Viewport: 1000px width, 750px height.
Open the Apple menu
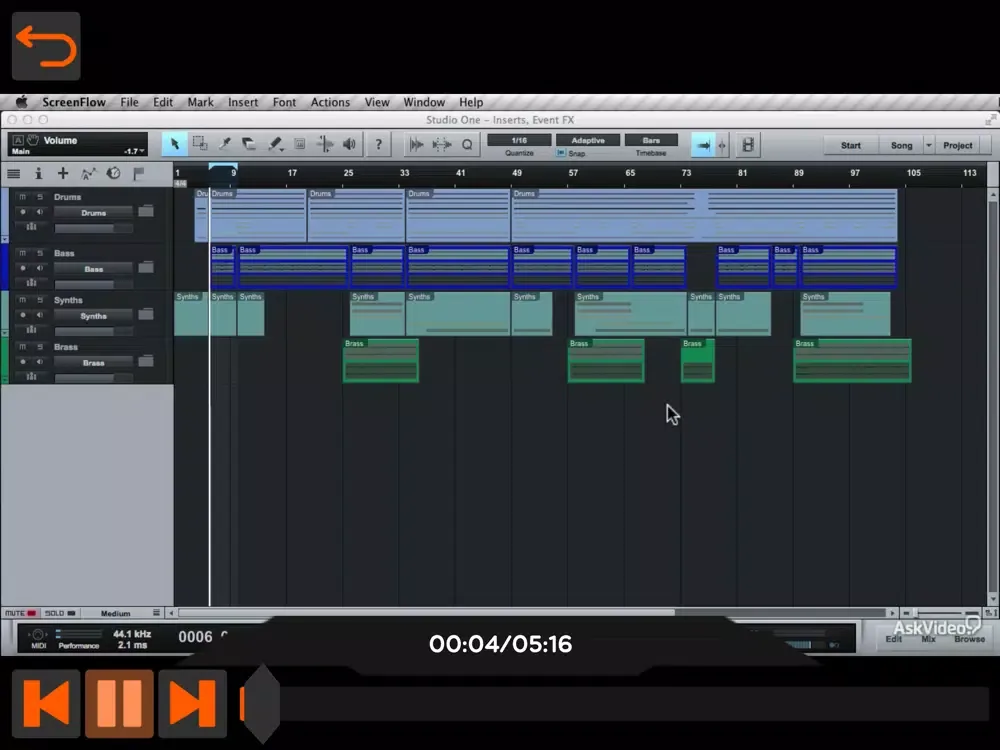22,102
